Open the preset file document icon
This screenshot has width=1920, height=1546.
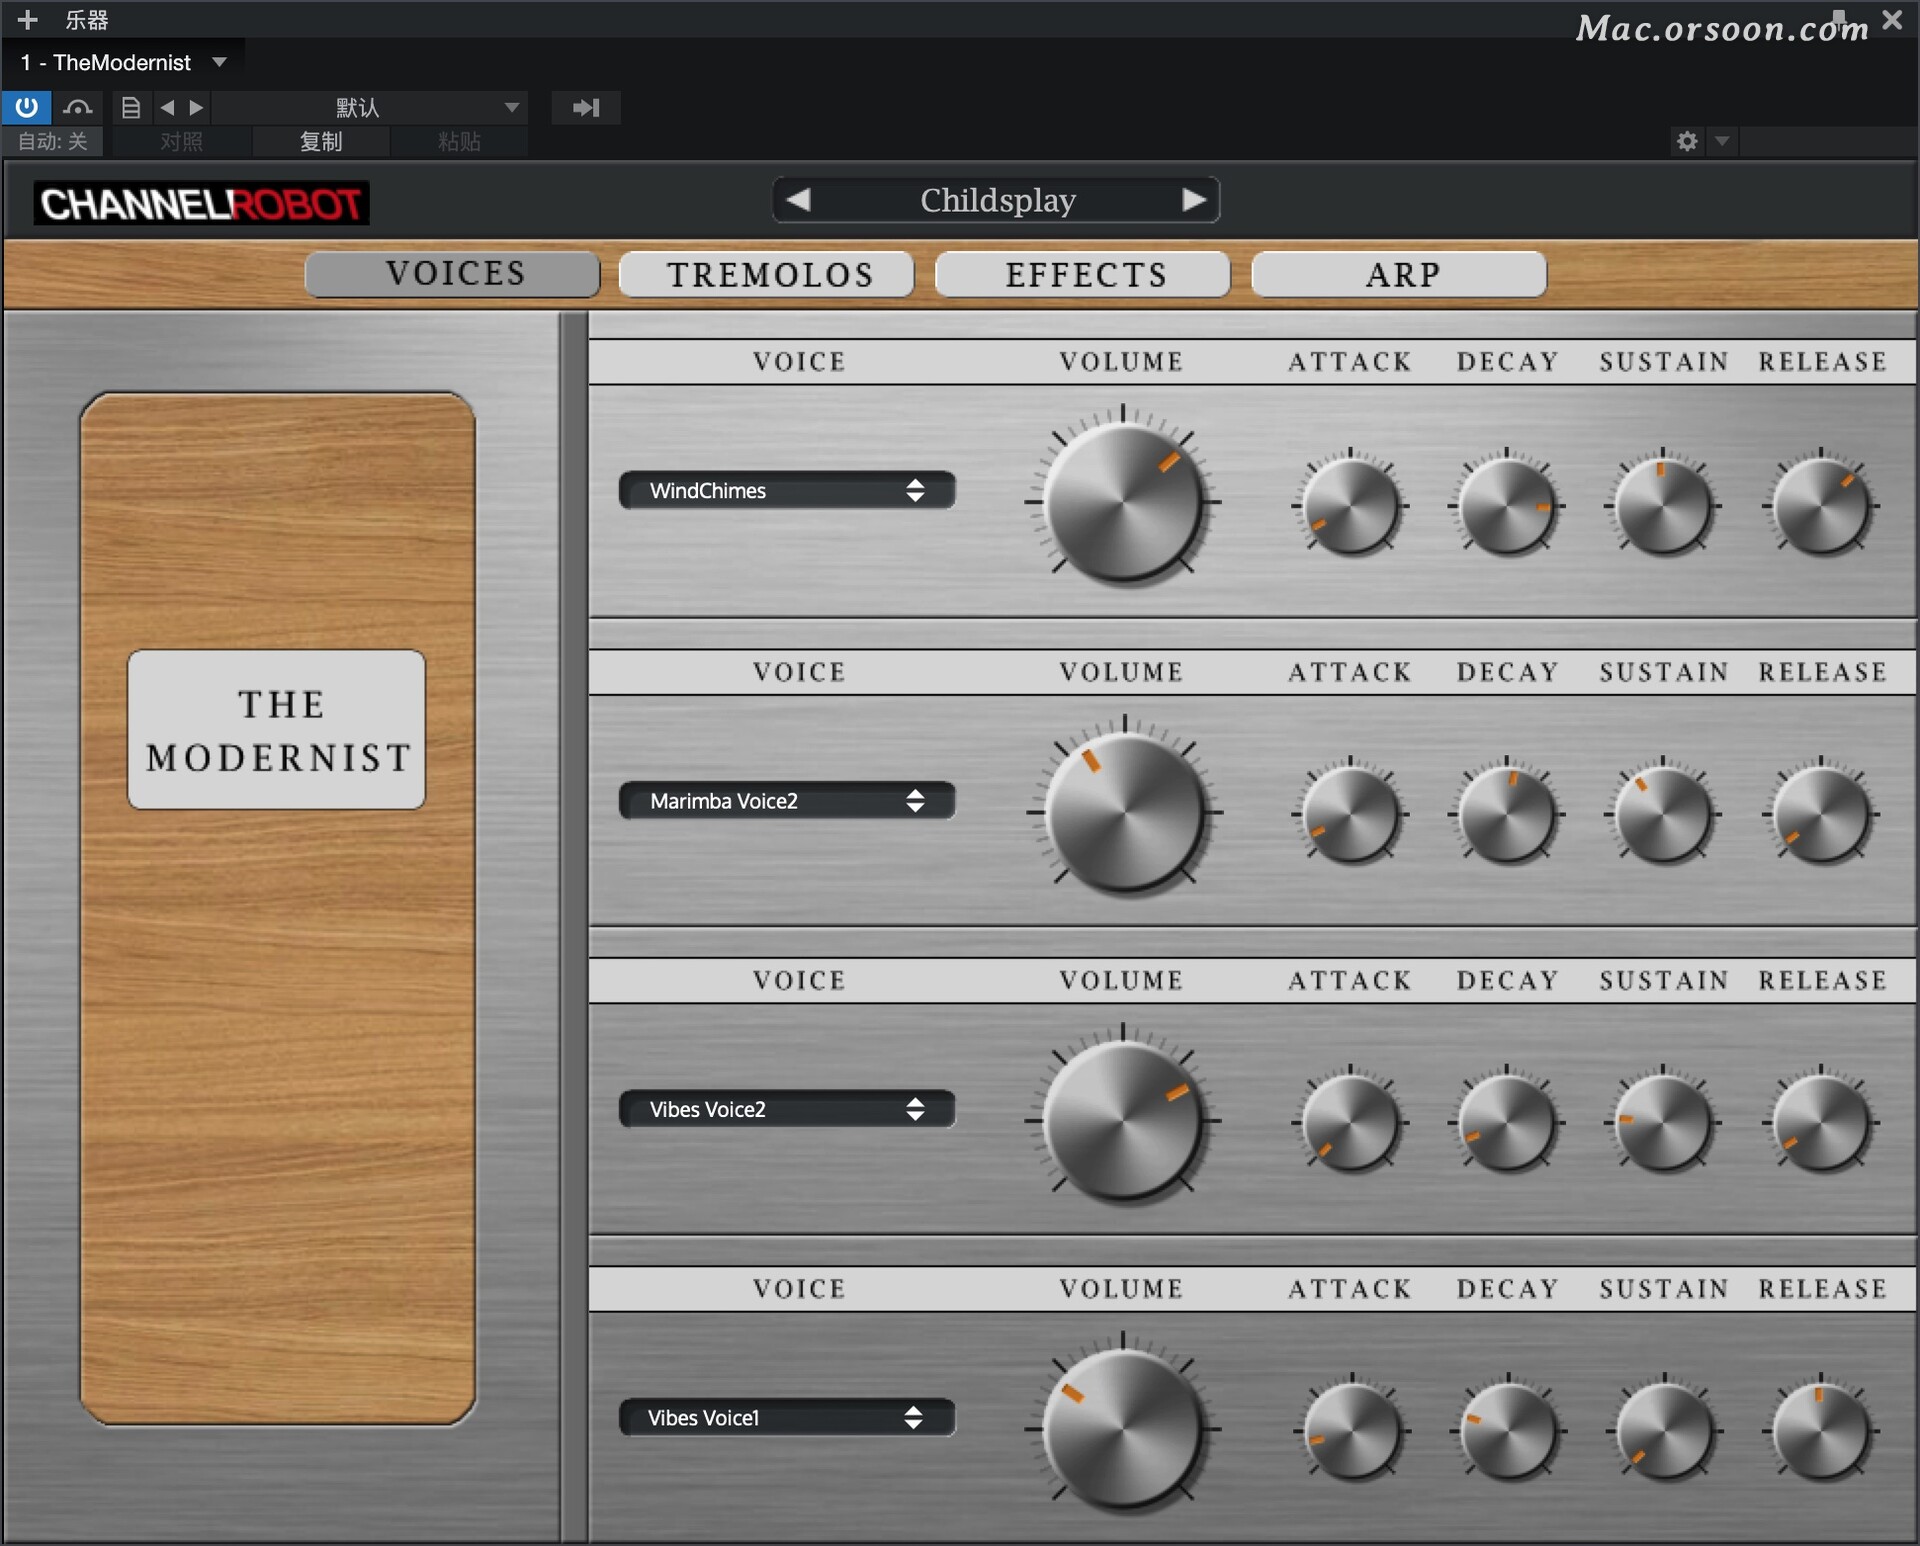(131, 107)
